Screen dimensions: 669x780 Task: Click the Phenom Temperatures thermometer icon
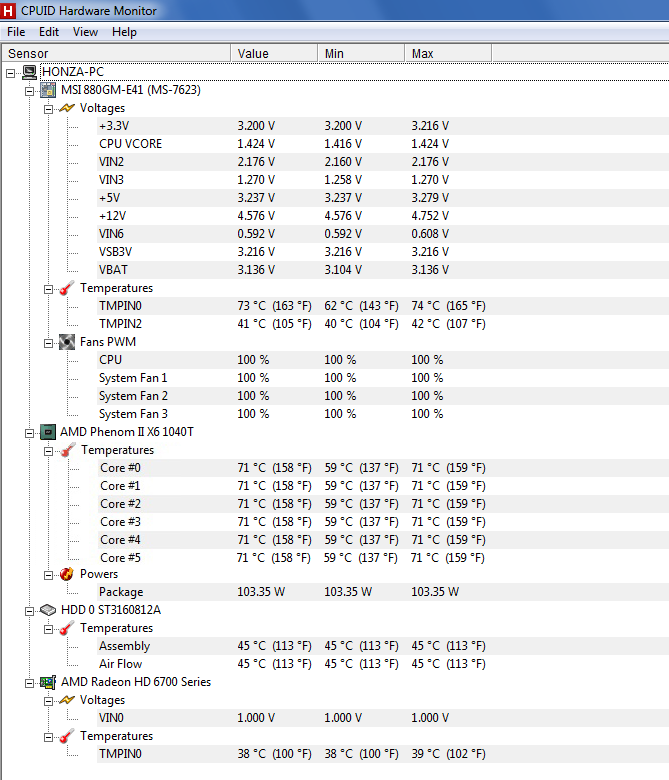point(68,450)
